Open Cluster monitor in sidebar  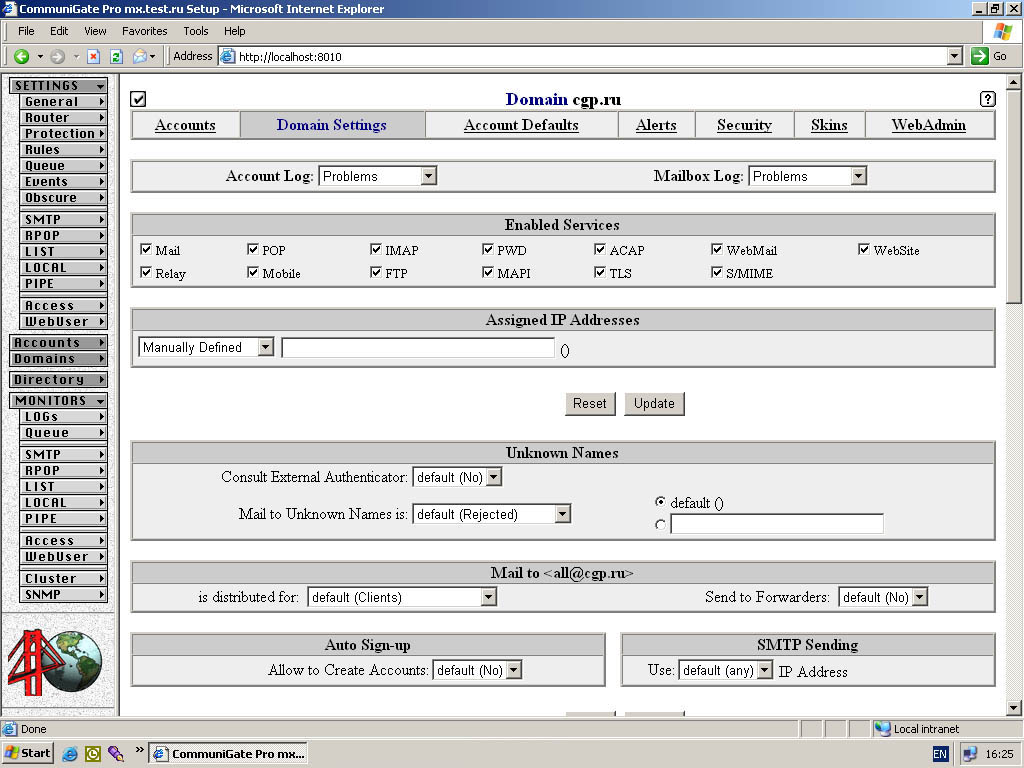64,579
